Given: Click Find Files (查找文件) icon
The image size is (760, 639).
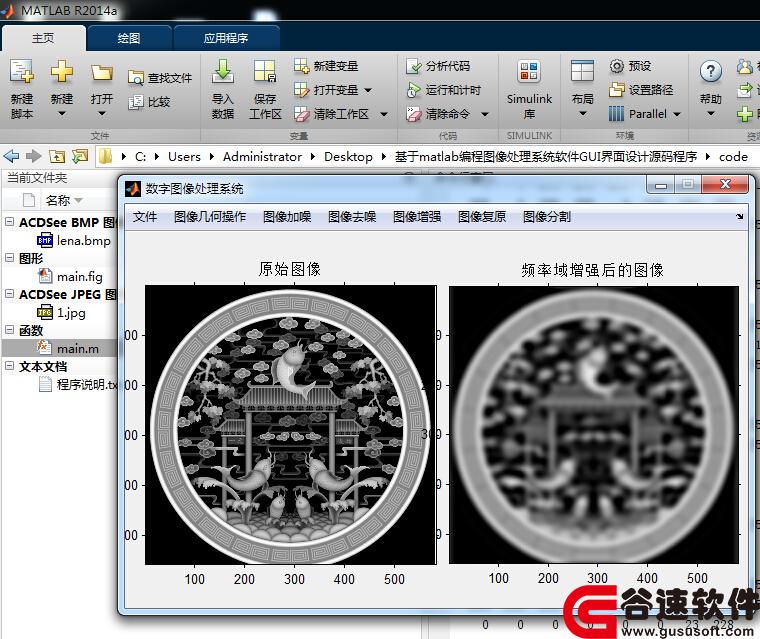Looking at the screenshot, I should (x=136, y=78).
